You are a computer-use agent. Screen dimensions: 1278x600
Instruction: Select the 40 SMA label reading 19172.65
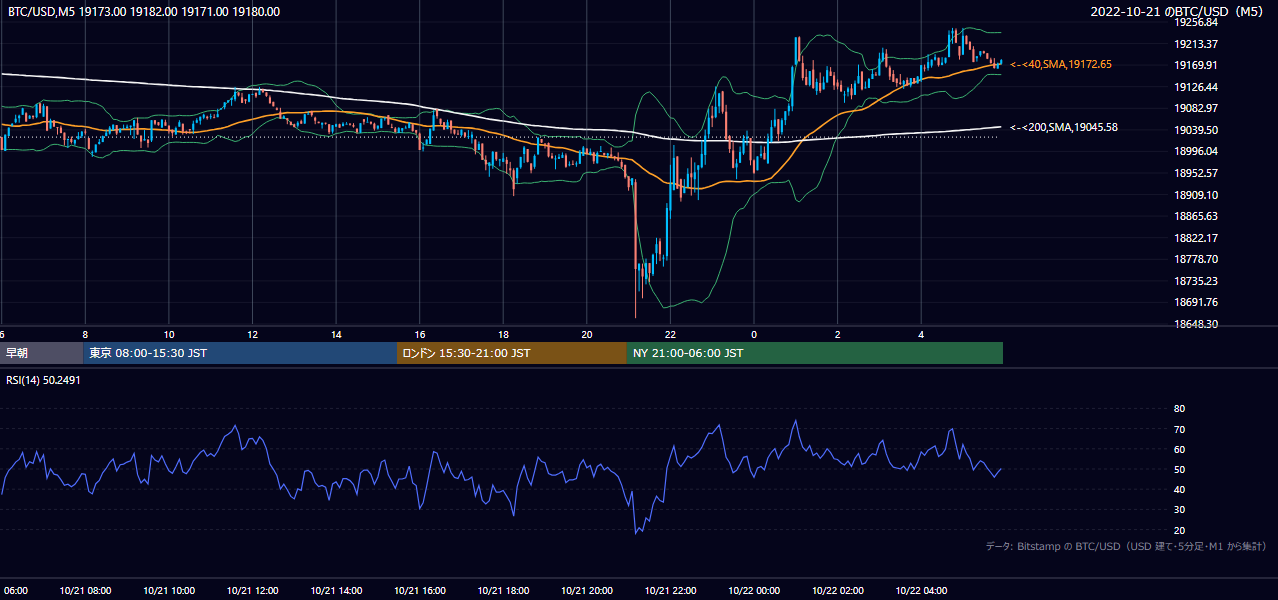point(1061,64)
